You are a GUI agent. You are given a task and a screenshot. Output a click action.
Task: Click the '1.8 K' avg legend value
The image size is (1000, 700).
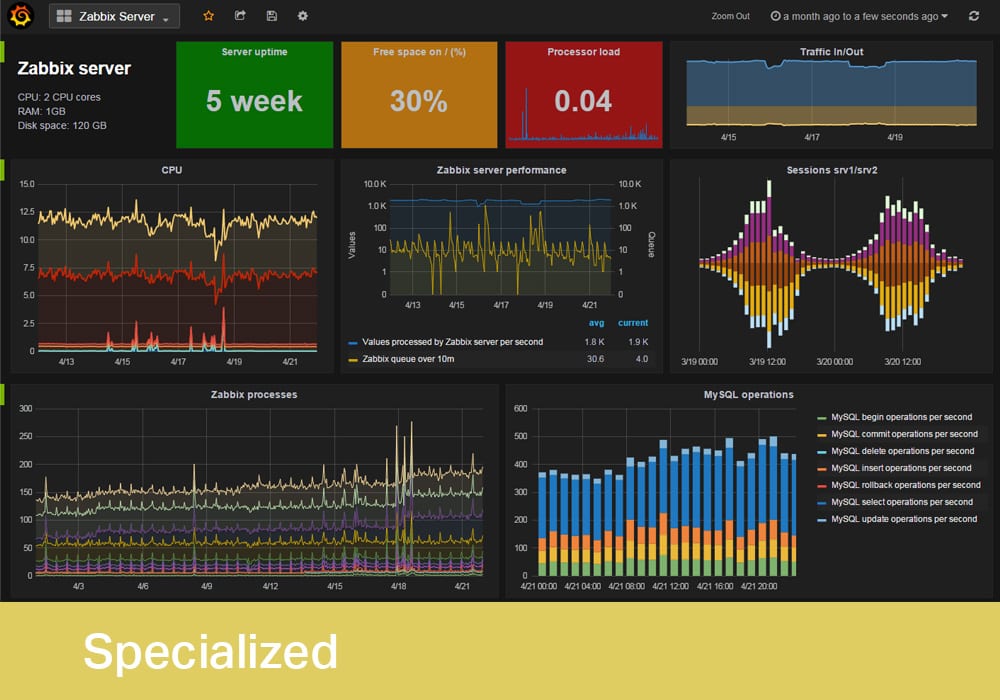(x=594, y=342)
